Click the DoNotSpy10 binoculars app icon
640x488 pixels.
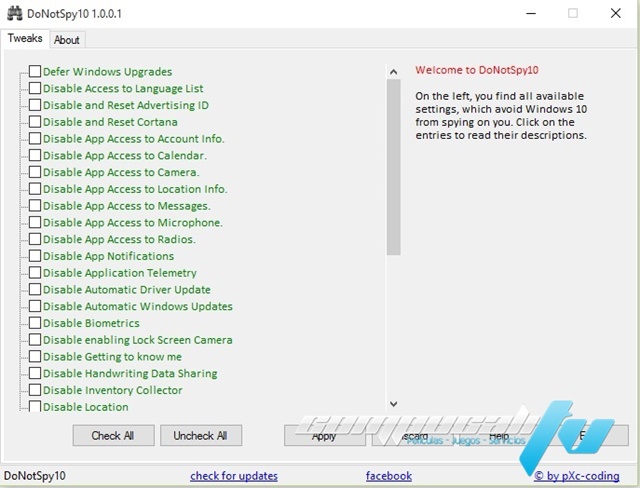[x=15, y=13]
